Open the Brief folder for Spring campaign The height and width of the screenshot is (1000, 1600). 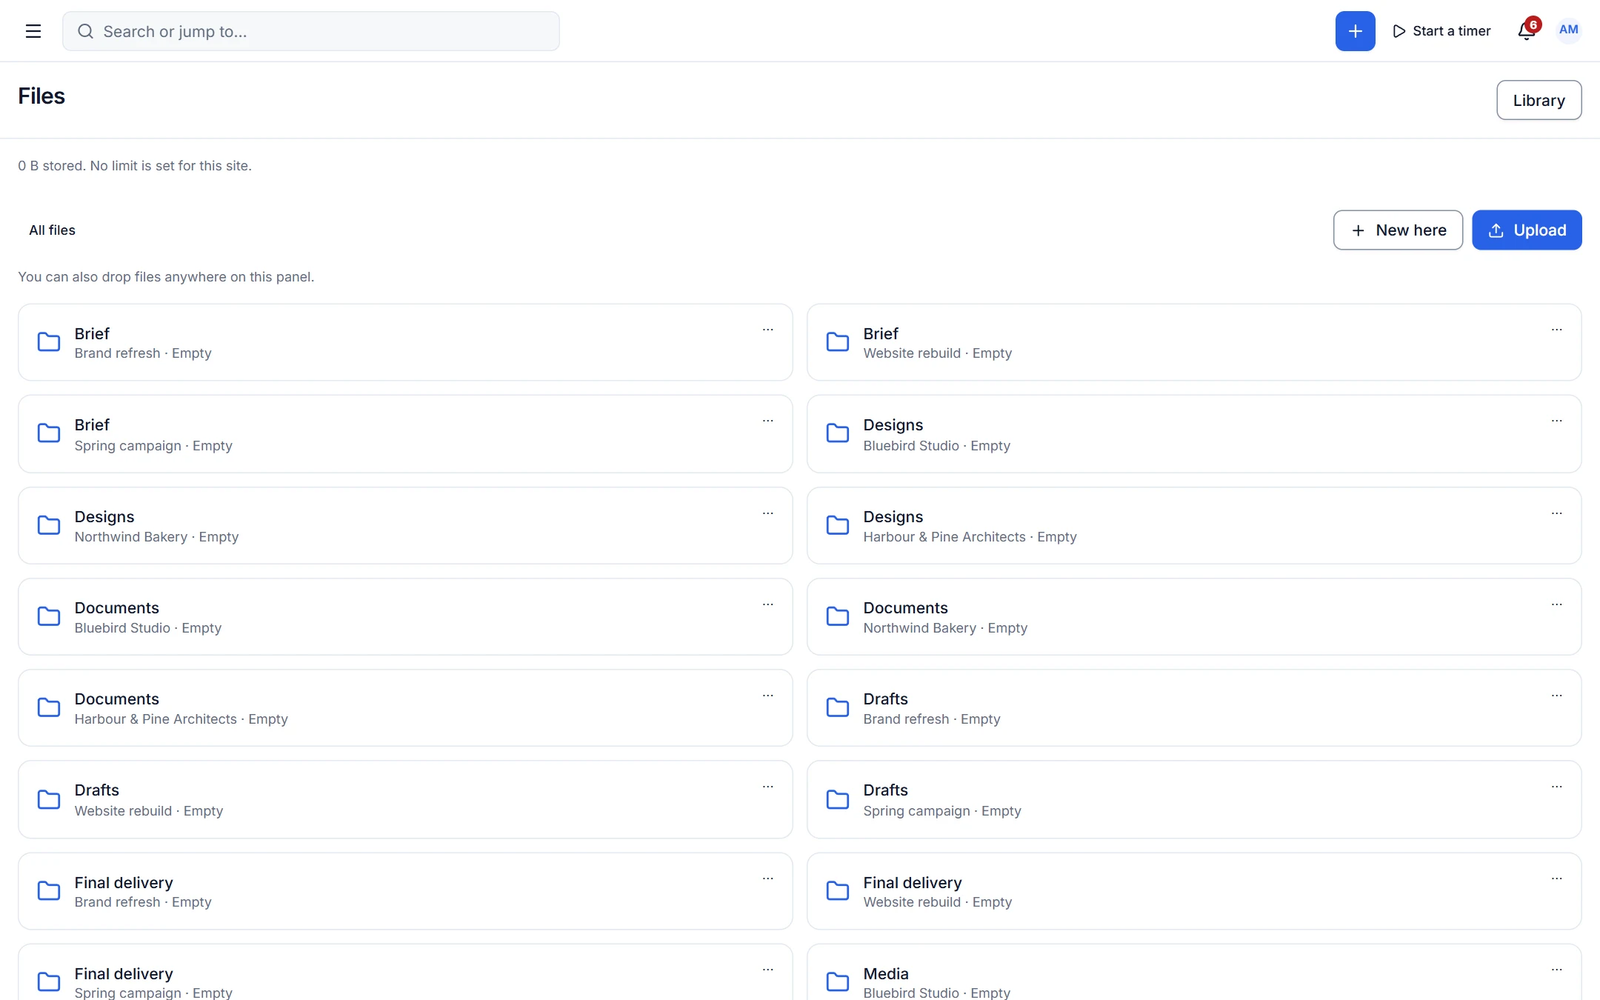pos(405,434)
